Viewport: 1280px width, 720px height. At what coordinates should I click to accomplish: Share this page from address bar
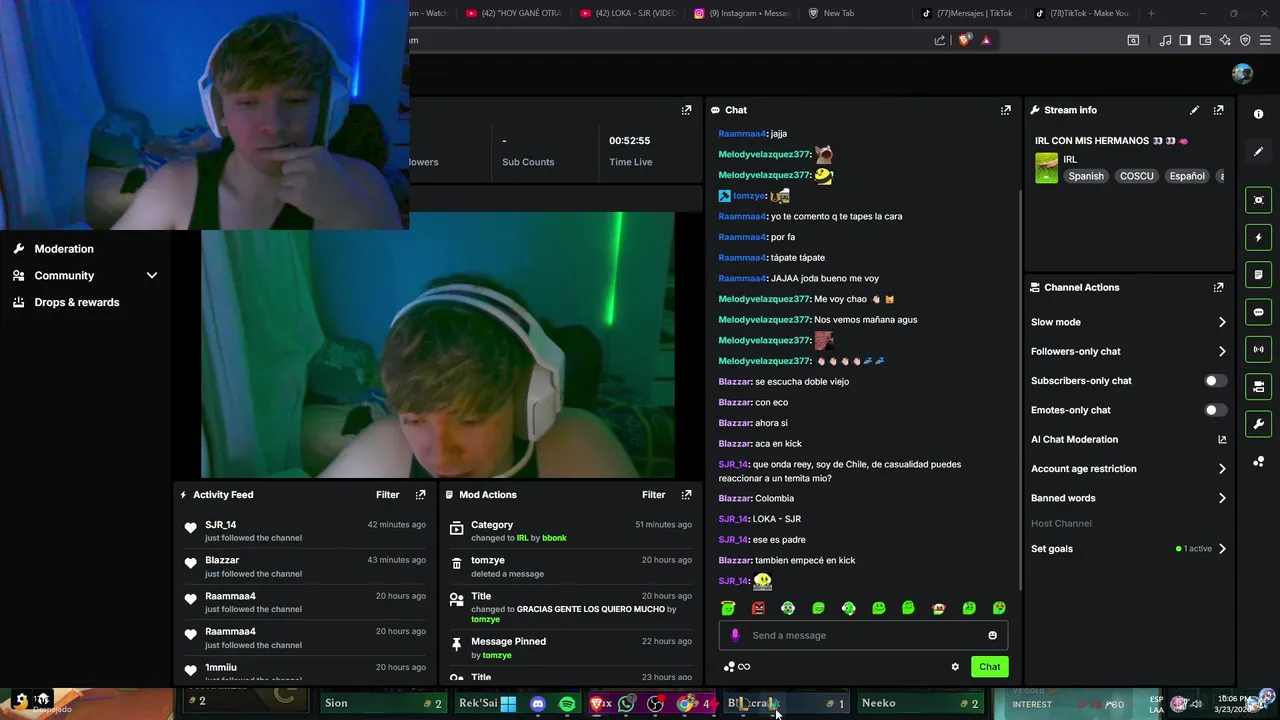[x=940, y=40]
